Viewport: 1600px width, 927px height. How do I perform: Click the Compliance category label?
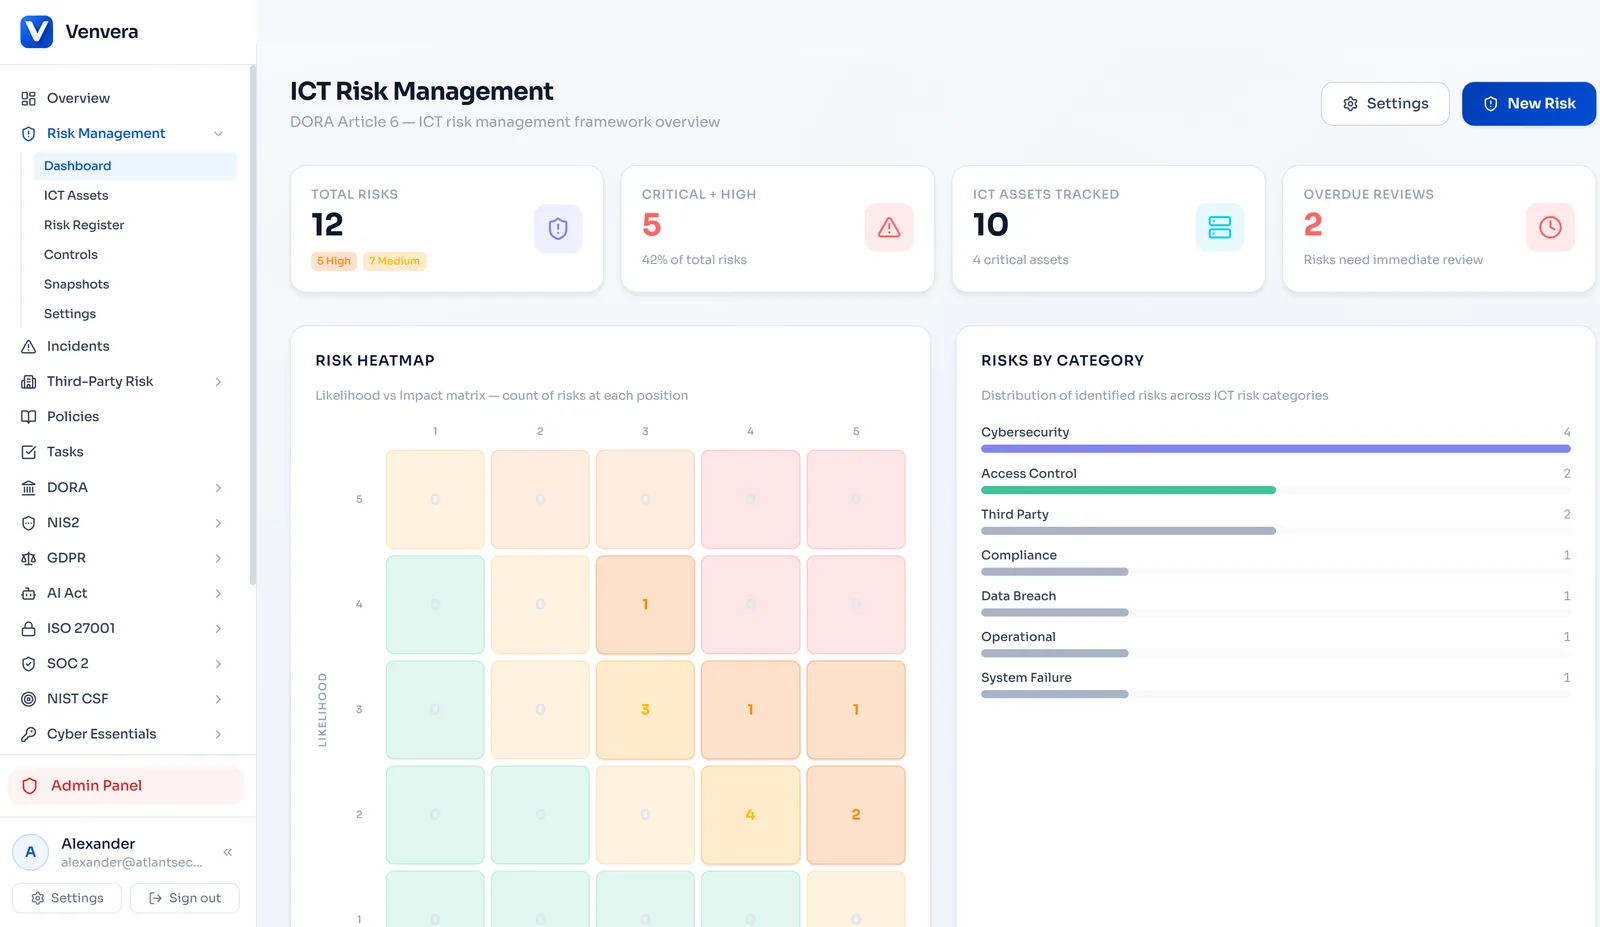(x=1019, y=555)
